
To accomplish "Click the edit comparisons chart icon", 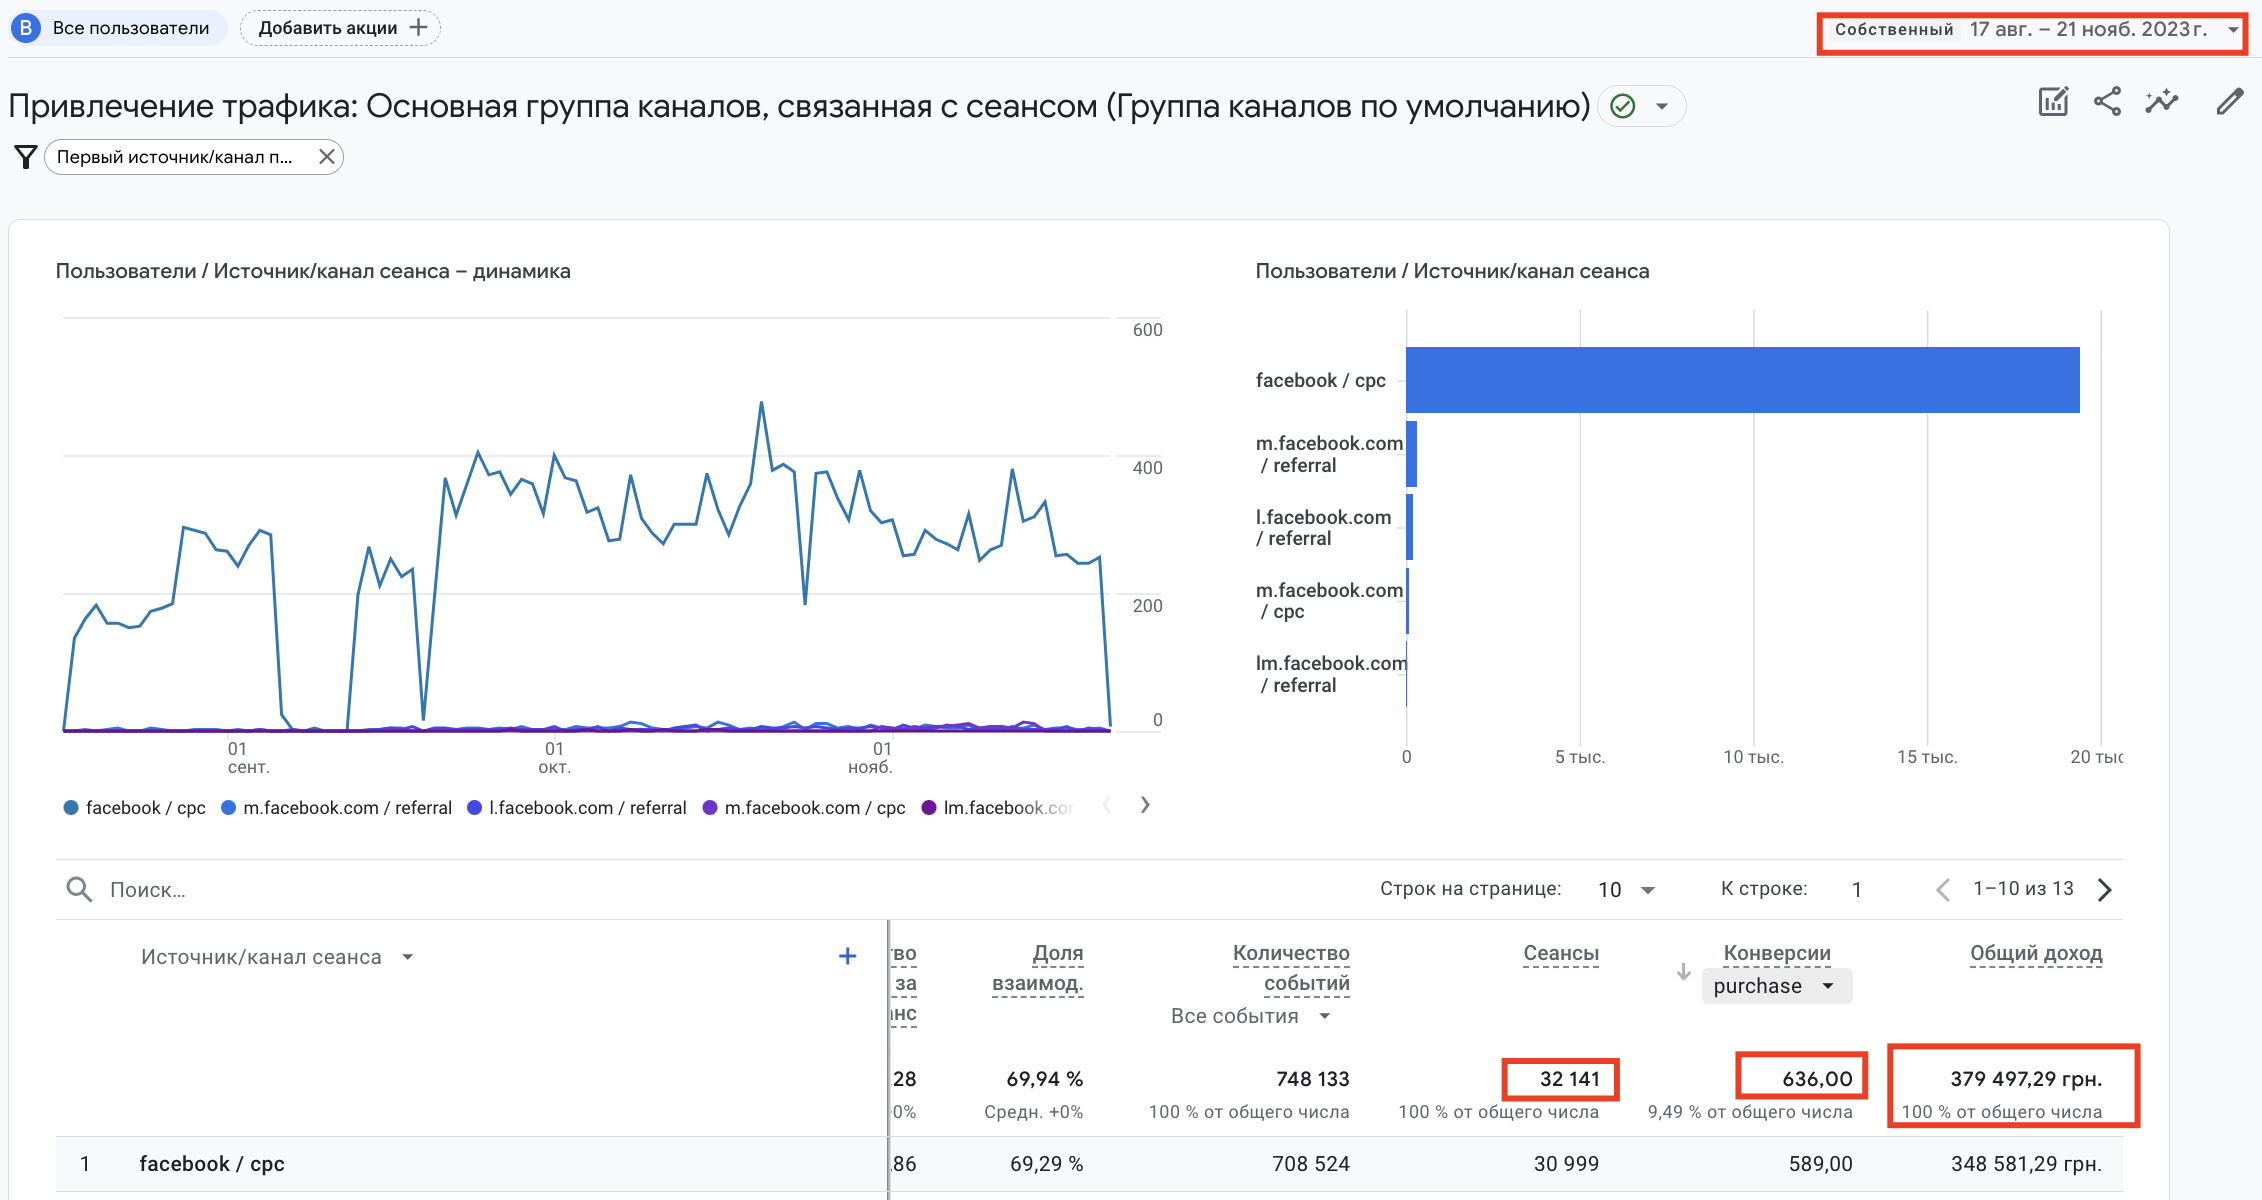I will (2053, 102).
